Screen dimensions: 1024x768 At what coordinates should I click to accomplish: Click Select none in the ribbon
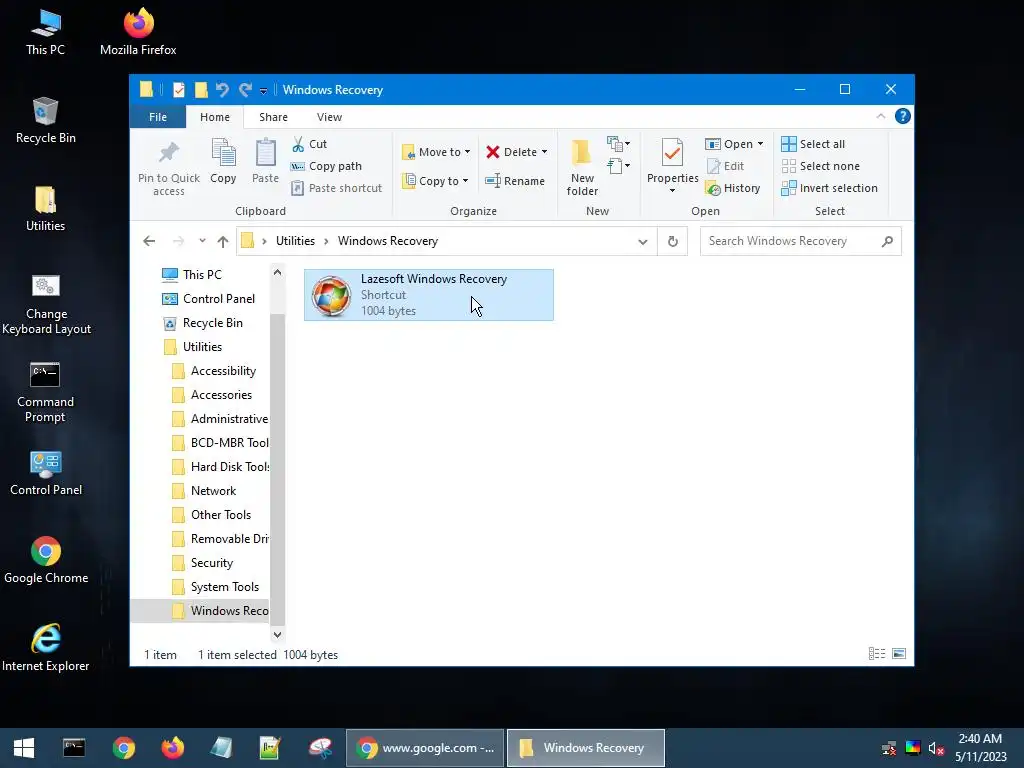pyautogui.click(x=820, y=166)
